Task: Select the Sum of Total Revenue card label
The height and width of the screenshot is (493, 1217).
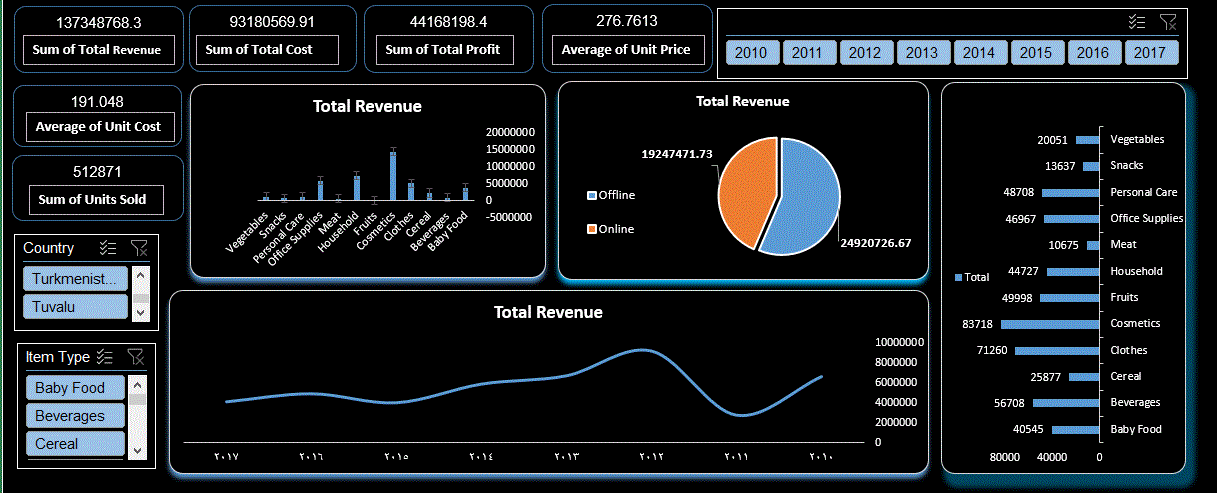Action: pyautogui.click(x=97, y=50)
